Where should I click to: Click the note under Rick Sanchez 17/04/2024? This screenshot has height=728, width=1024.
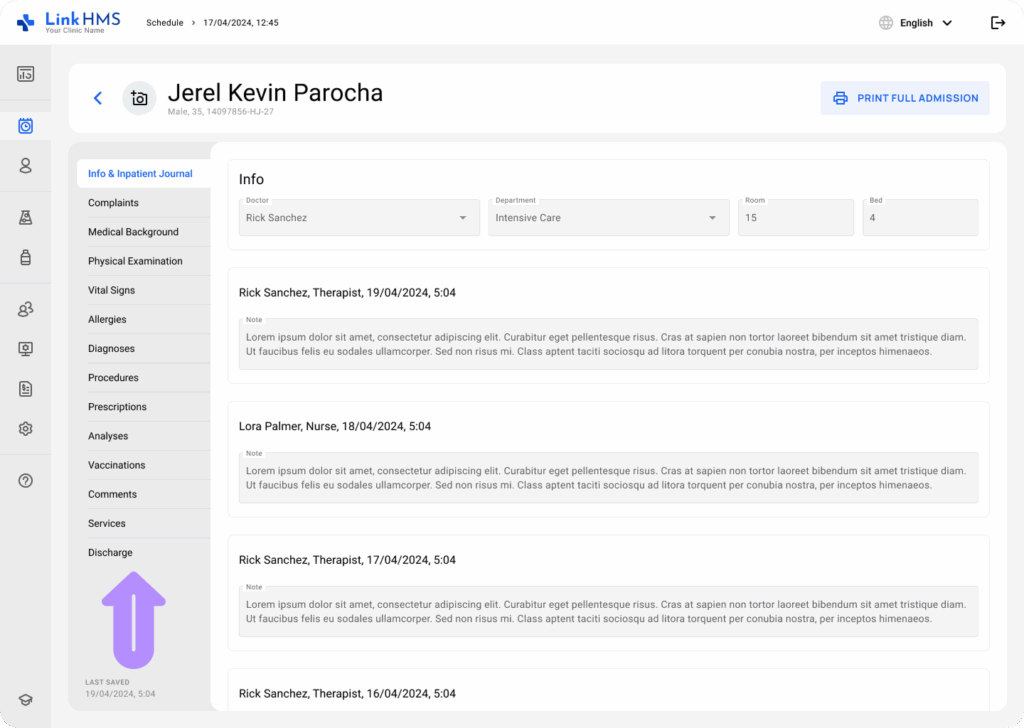pos(608,612)
